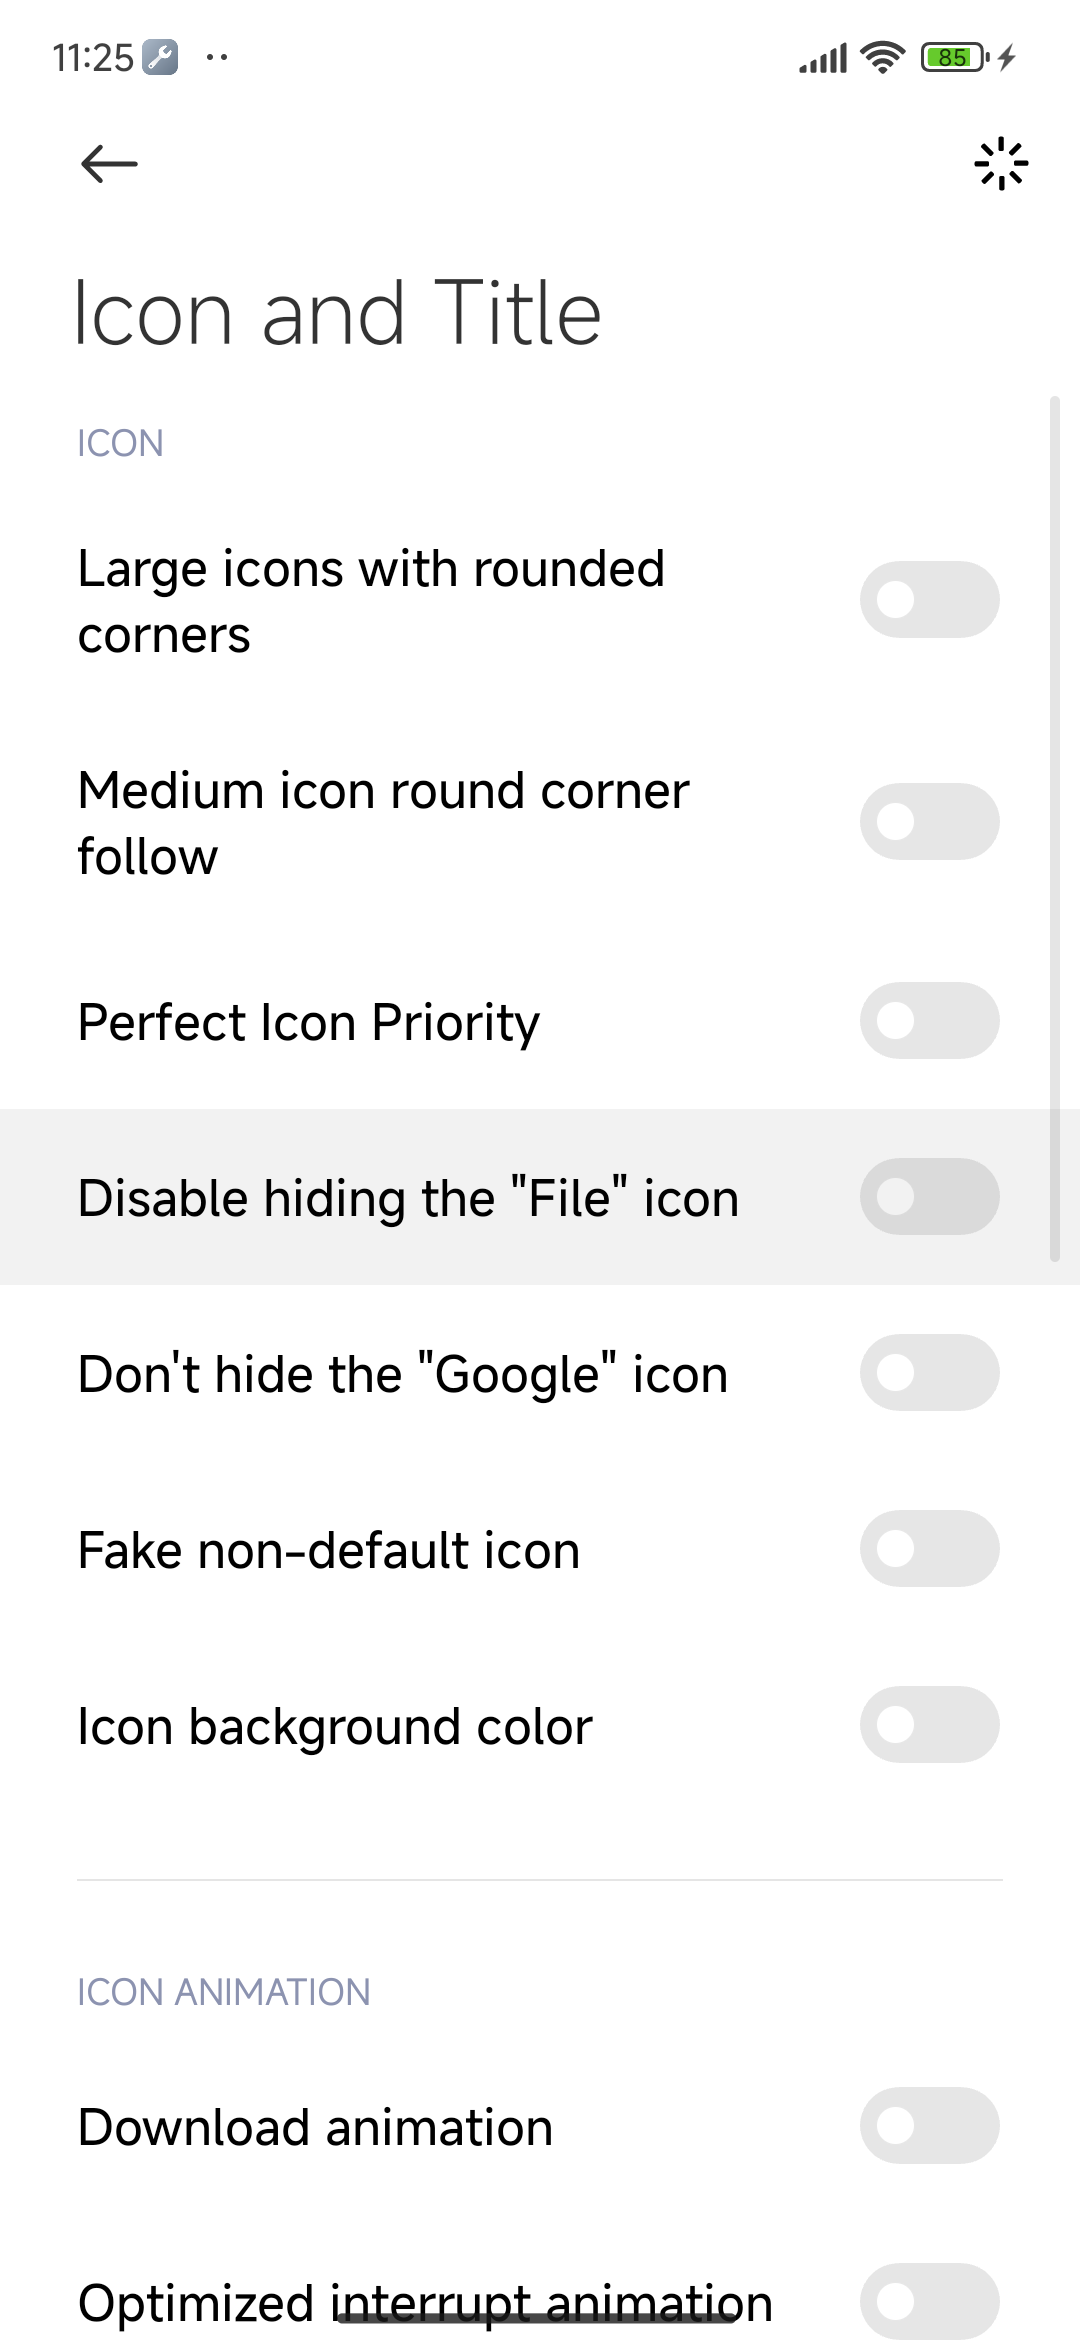This screenshot has width=1080, height=2340.
Task: Tap the Icon background color label
Action: [335, 1727]
